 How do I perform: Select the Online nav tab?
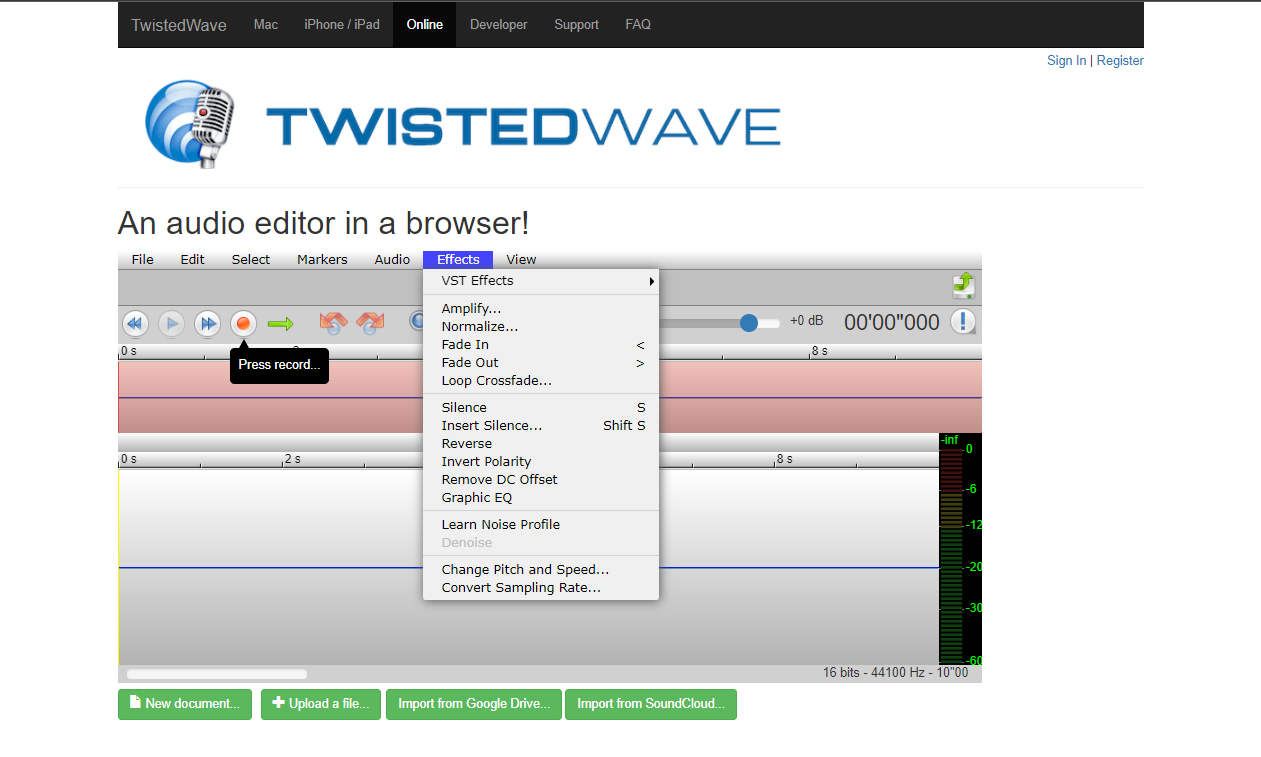pyautogui.click(x=425, y=24)
